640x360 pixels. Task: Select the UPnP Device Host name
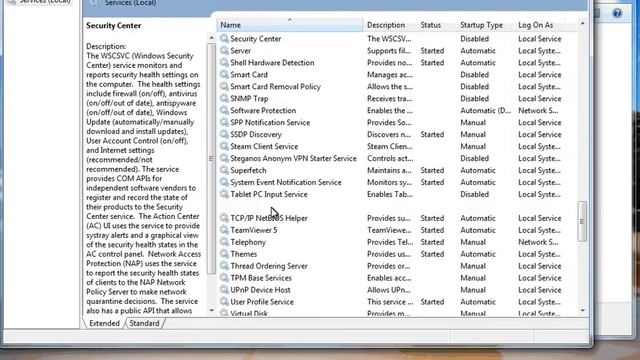tap(260, 290)
